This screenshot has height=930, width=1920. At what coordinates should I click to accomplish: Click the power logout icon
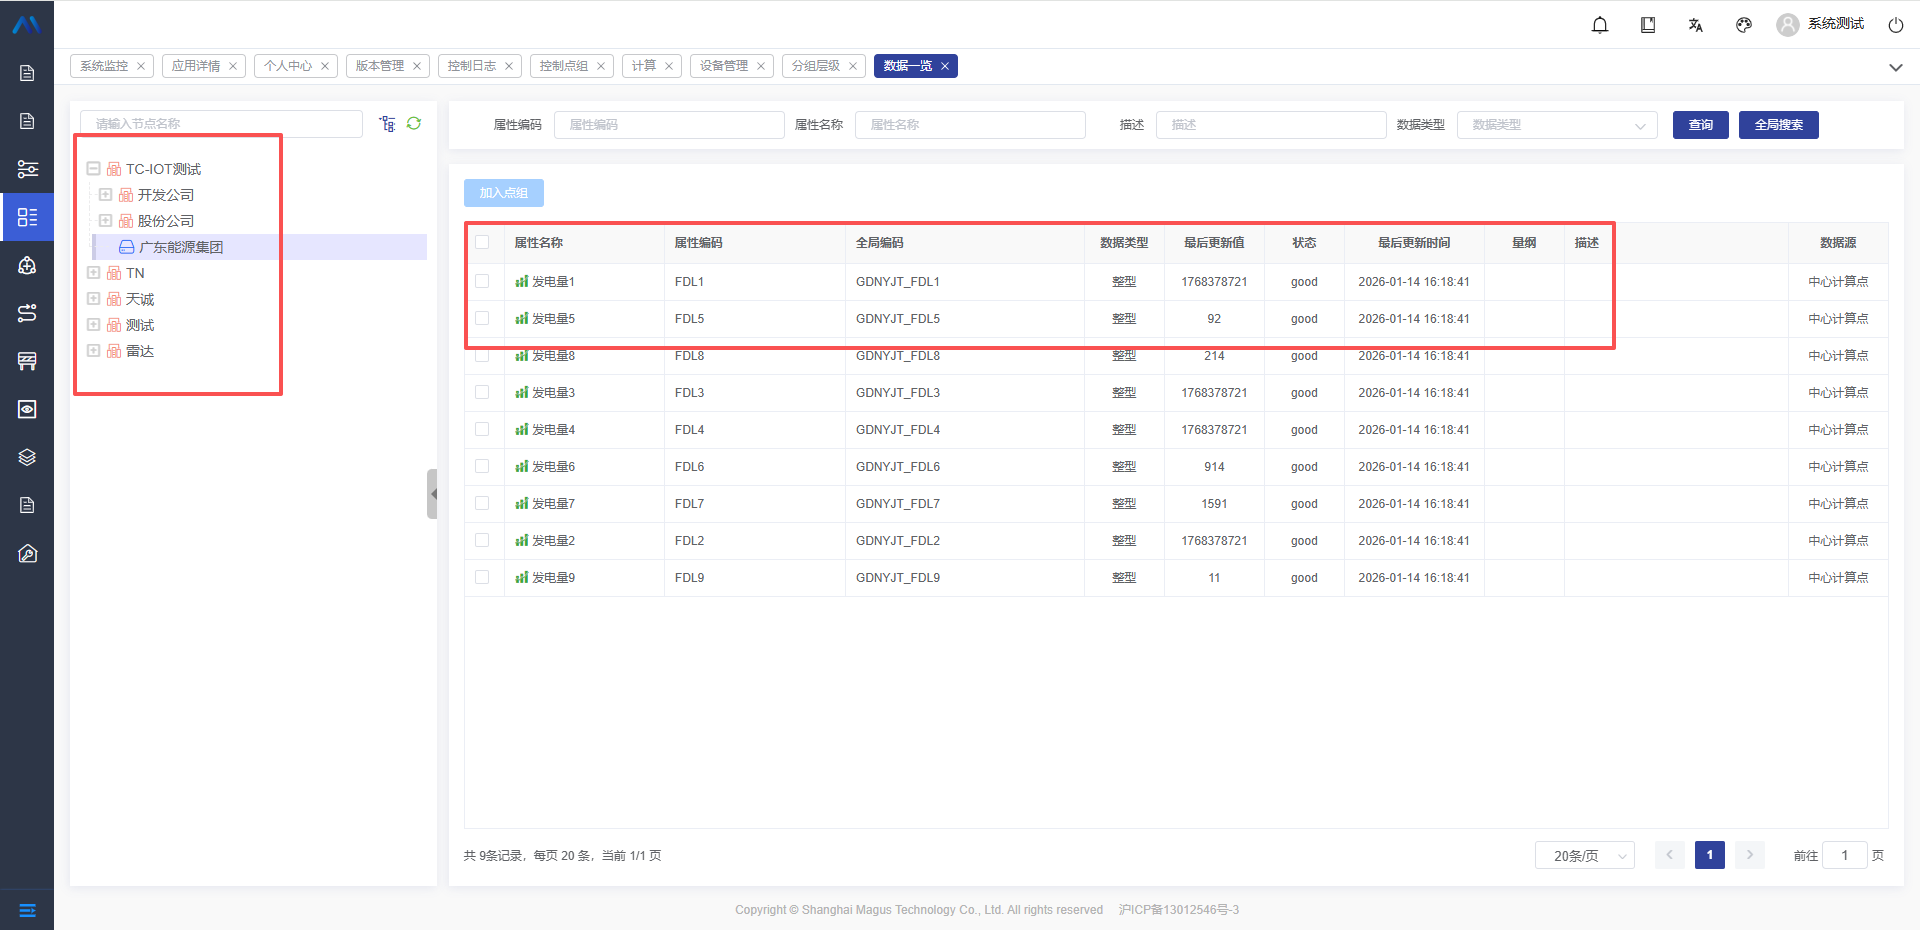(1895, 25)
